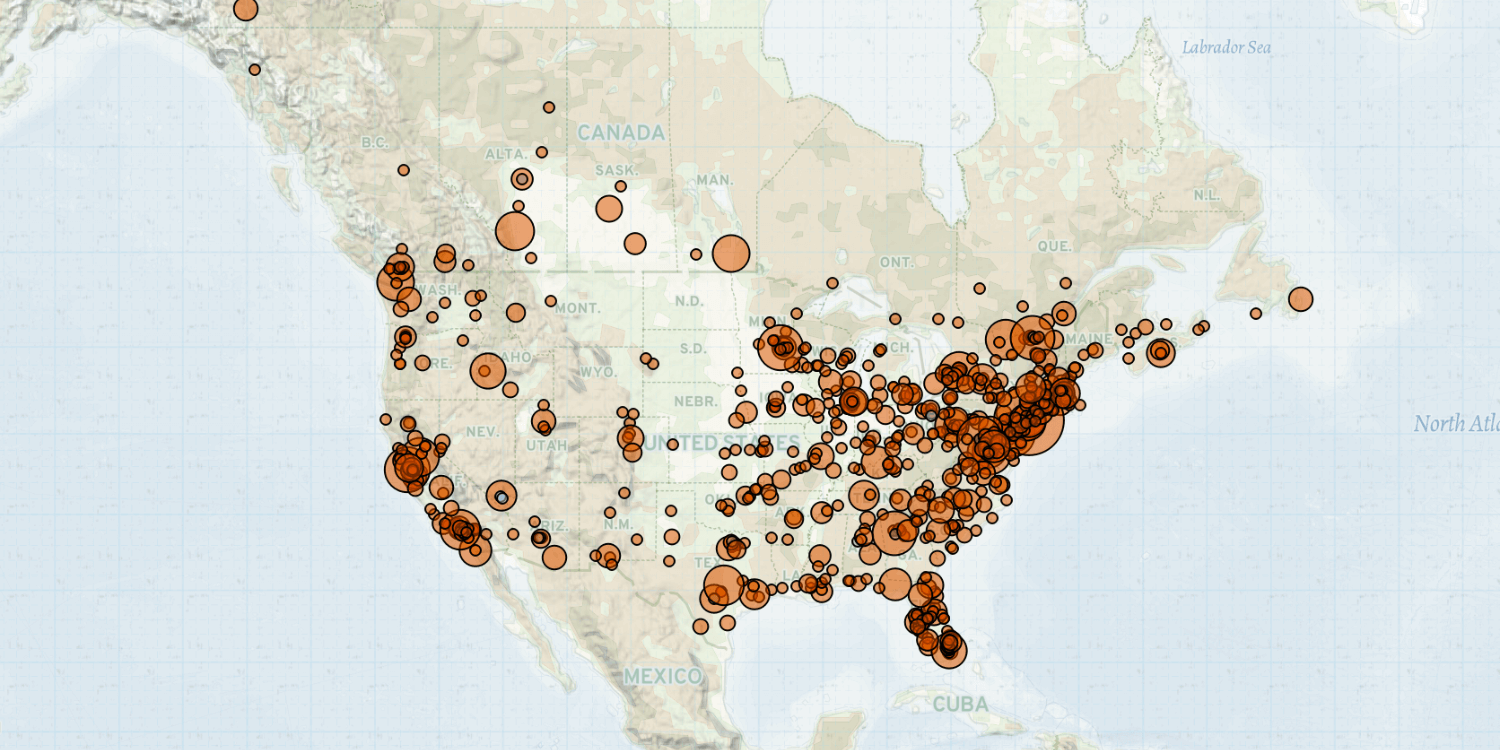This screenshot has height=750, width=1500.
Task: Click the small marker north of Lake Superior
Action: (832, 283)
